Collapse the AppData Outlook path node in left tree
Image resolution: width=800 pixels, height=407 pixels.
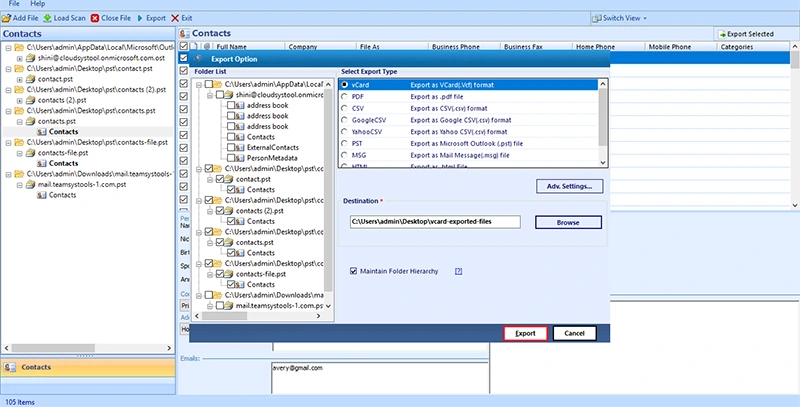7,47
